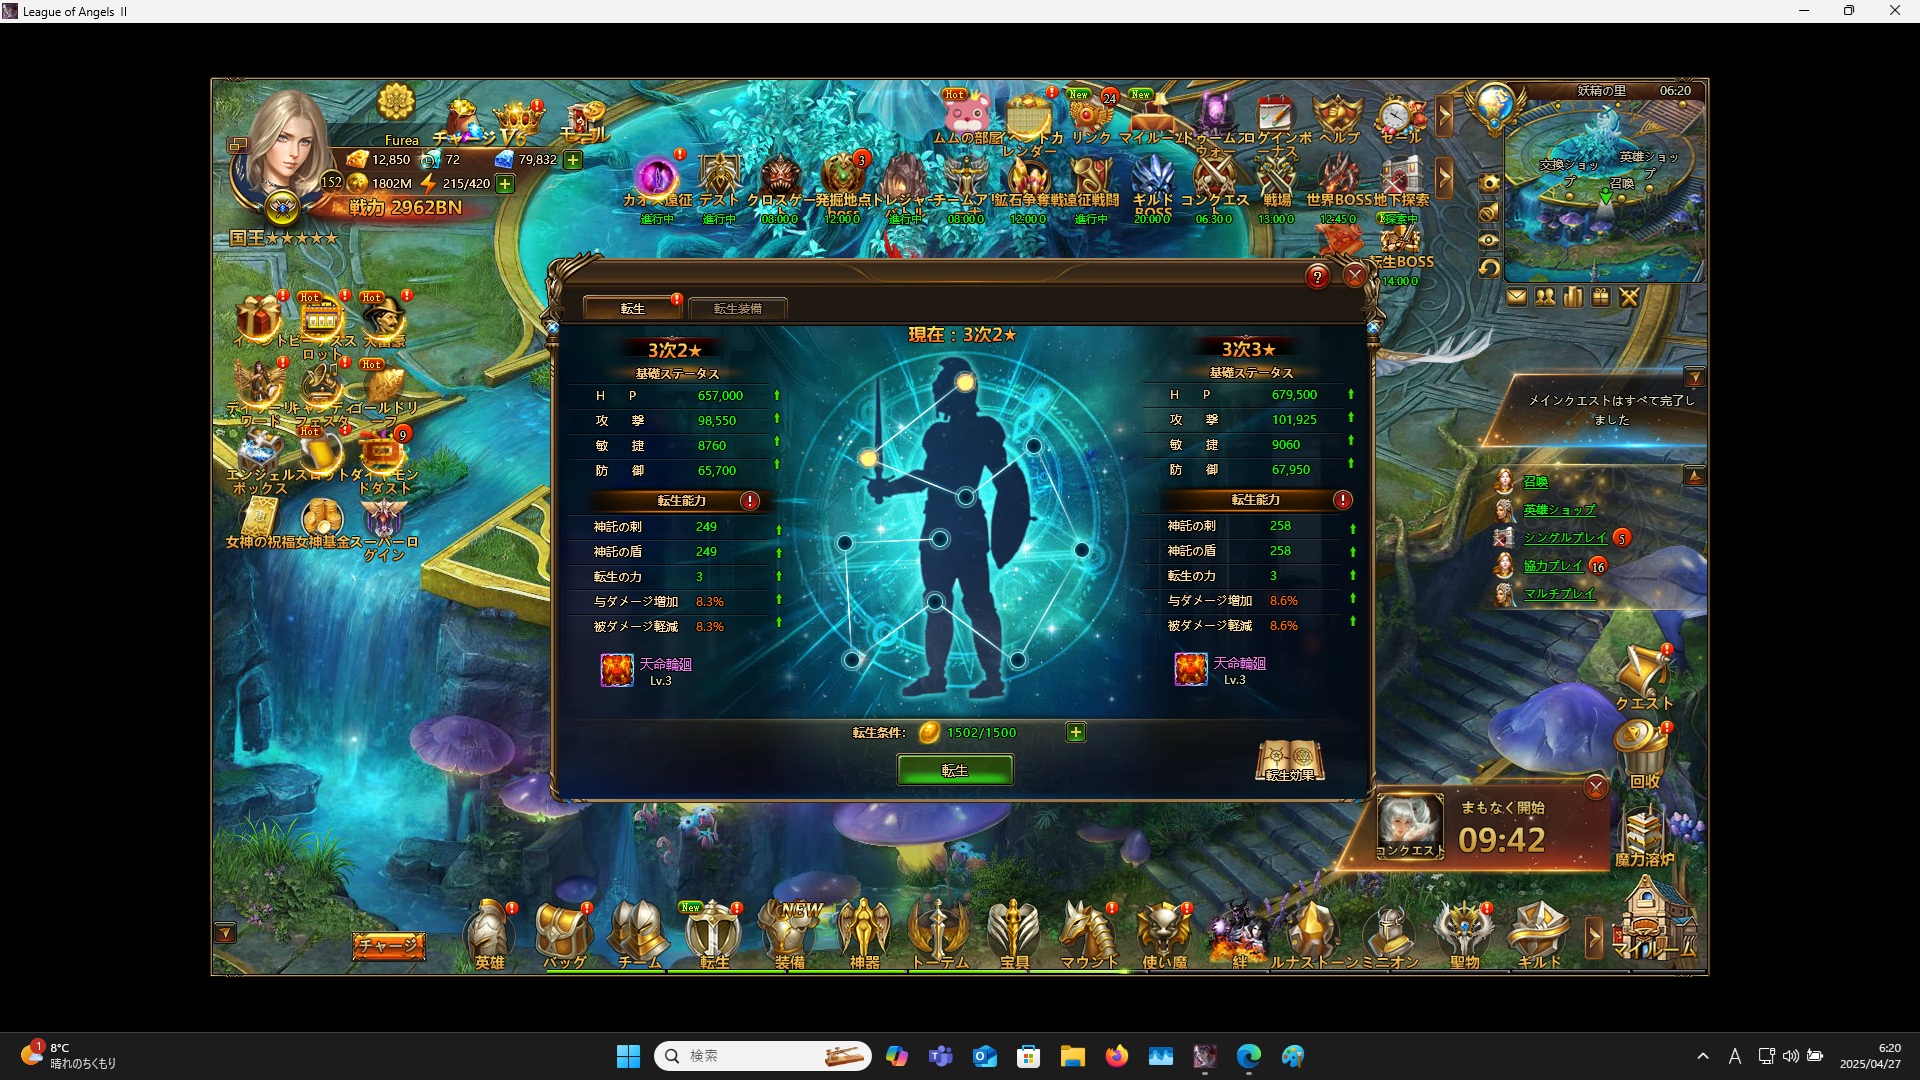Image resolution: width=1920 pixels, height=1080 pixels.
Task: Open the friends icon under minimap
Action: coord(1545,297)
